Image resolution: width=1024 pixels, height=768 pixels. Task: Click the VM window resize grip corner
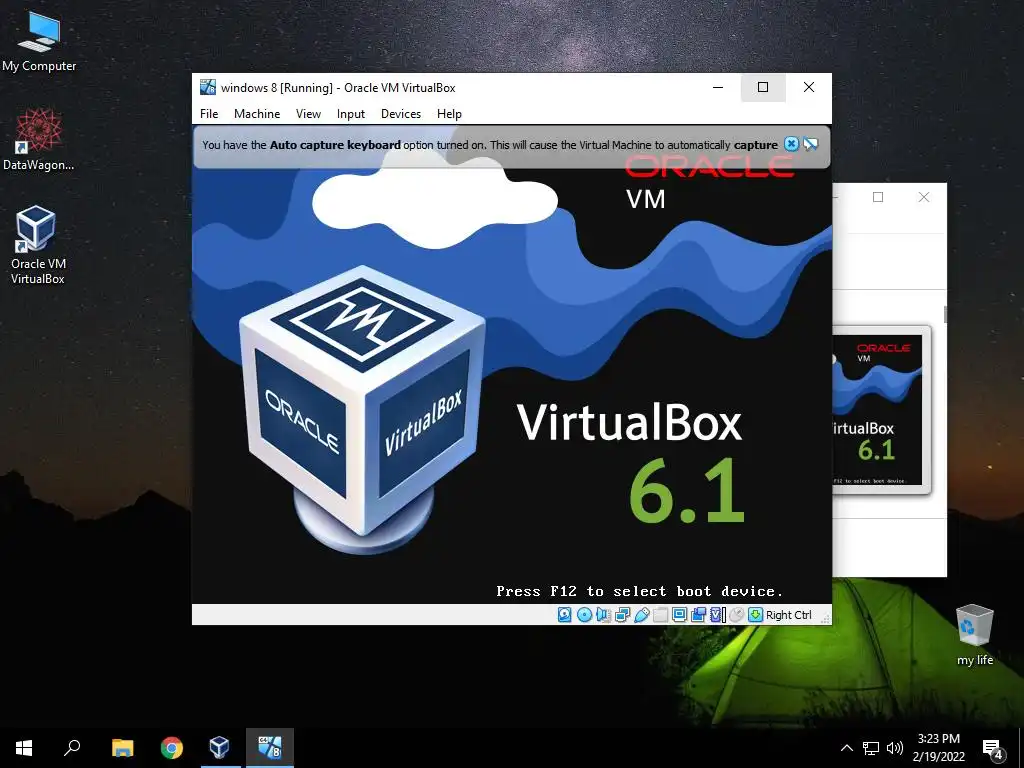[825, 619]
